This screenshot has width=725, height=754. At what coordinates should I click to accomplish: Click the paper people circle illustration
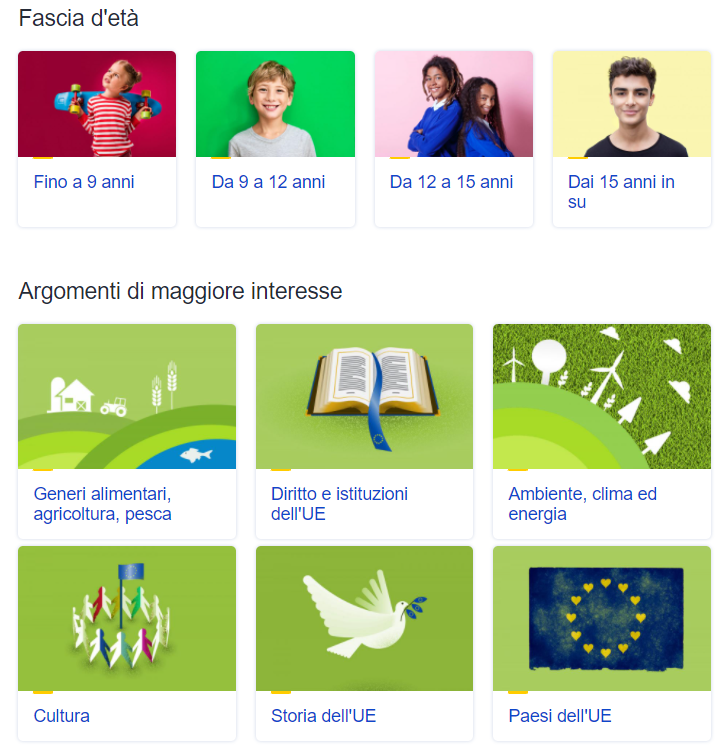127,618
